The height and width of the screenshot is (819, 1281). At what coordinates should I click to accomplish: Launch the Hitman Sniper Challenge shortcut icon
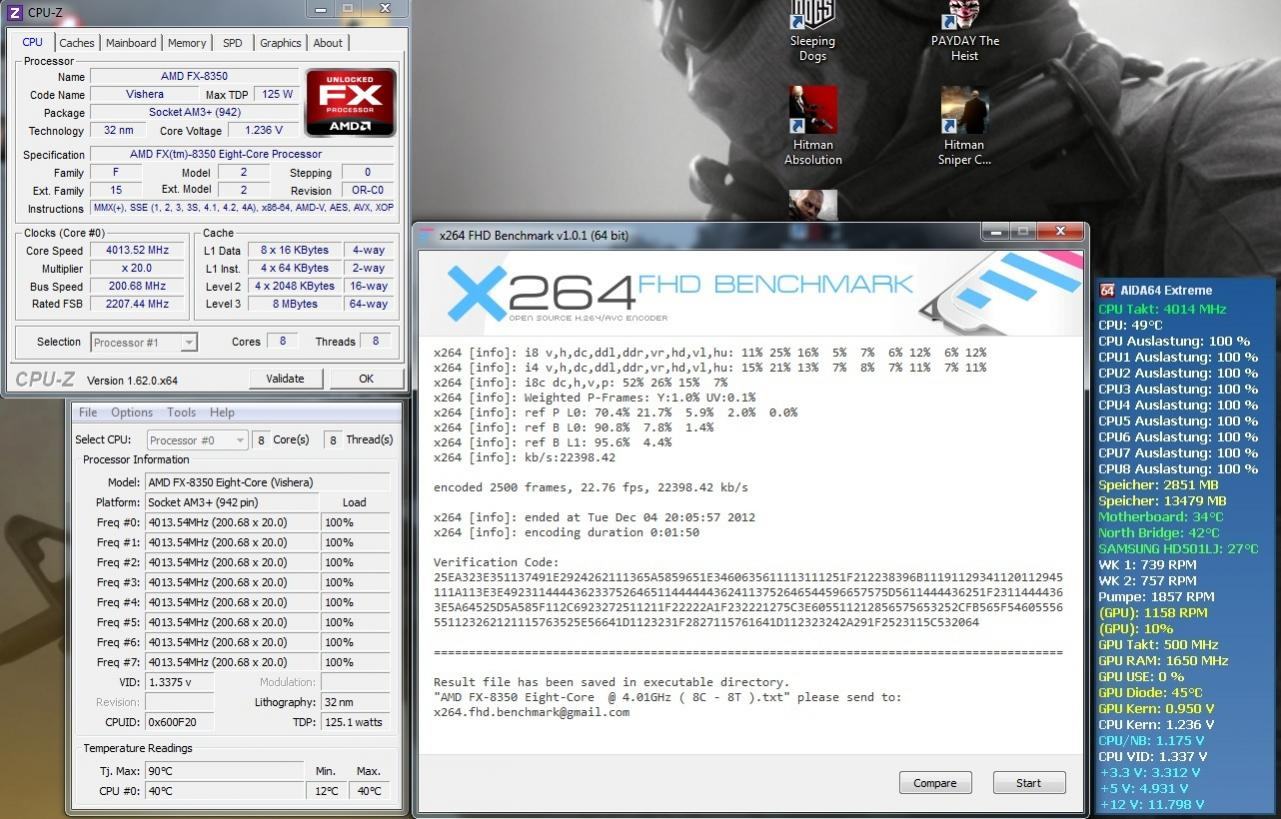(965, 126)
